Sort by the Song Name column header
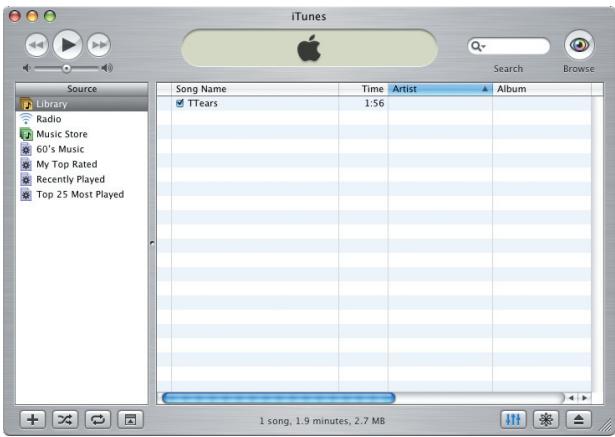The width and height of the screenshot is (615, 437). point(250,89)
